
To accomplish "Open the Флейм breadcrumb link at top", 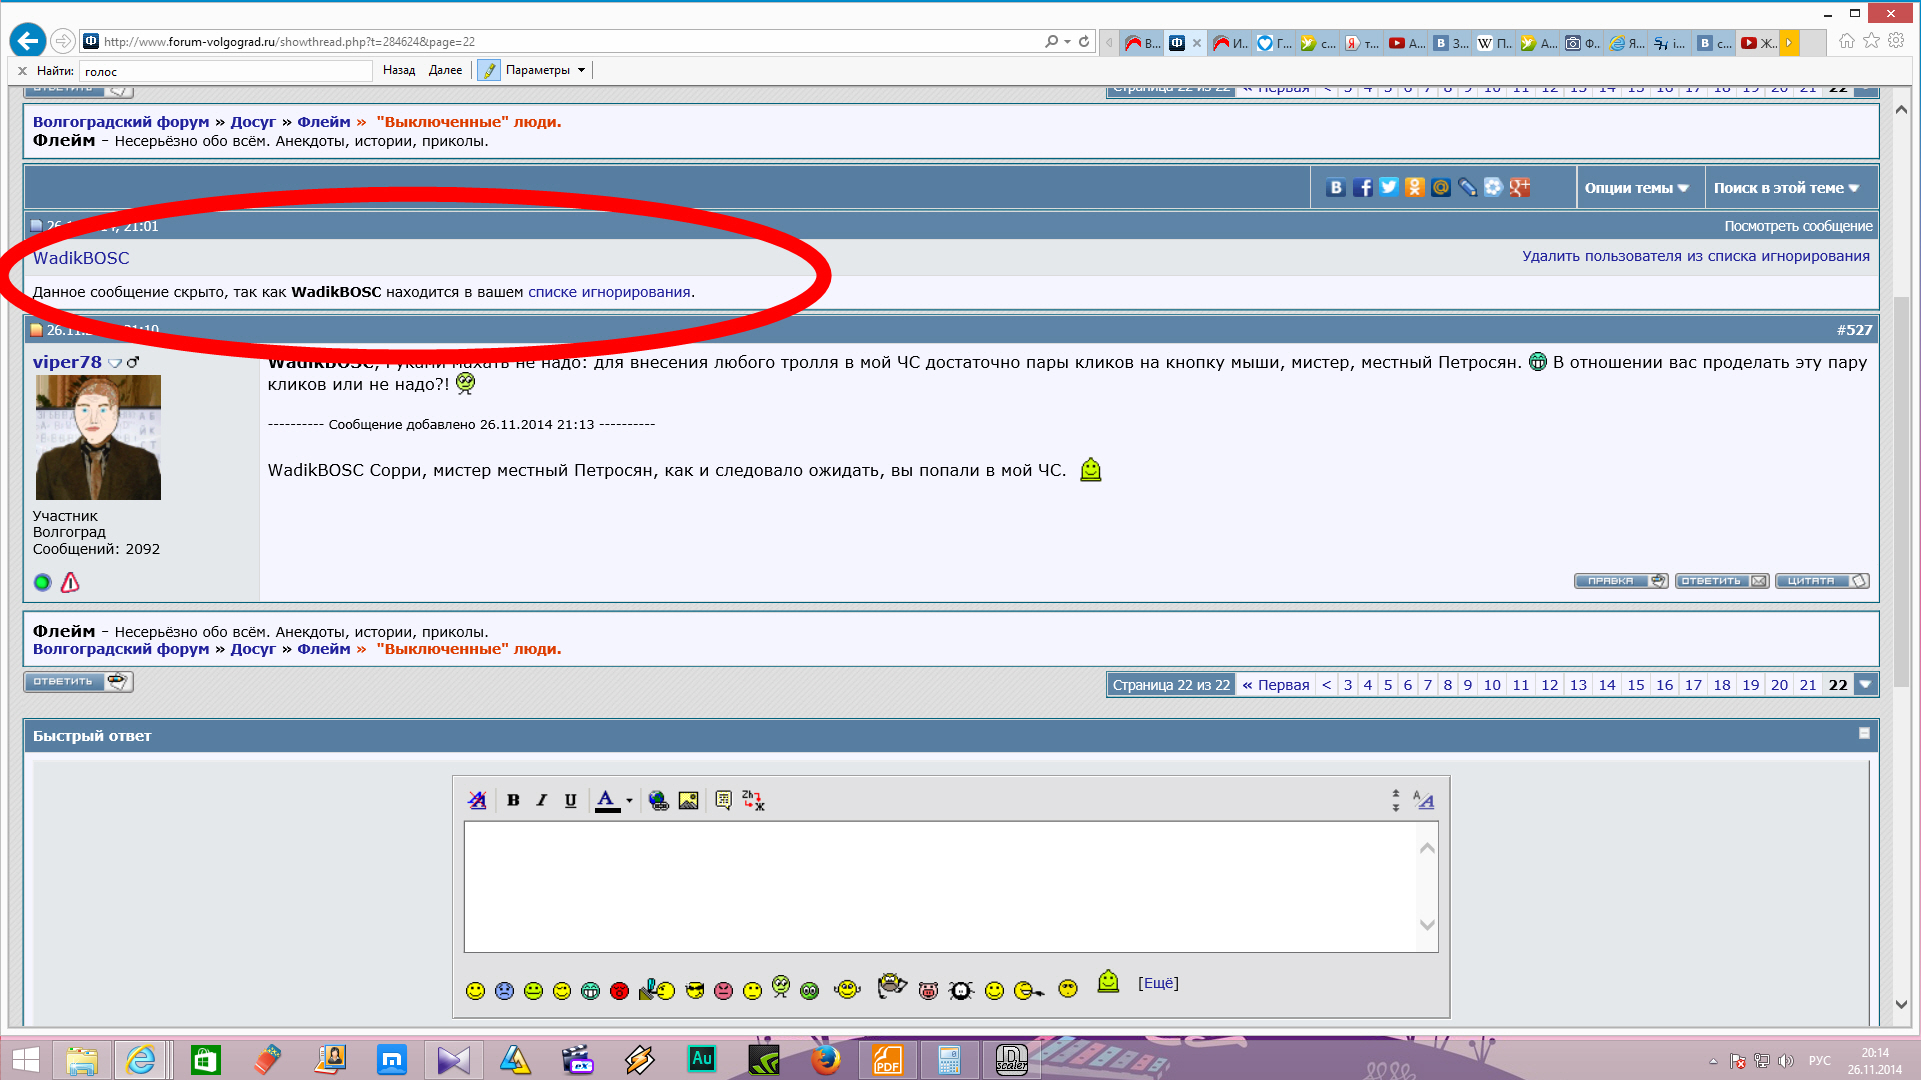I will pyautogui.click(x=323, y=122).
